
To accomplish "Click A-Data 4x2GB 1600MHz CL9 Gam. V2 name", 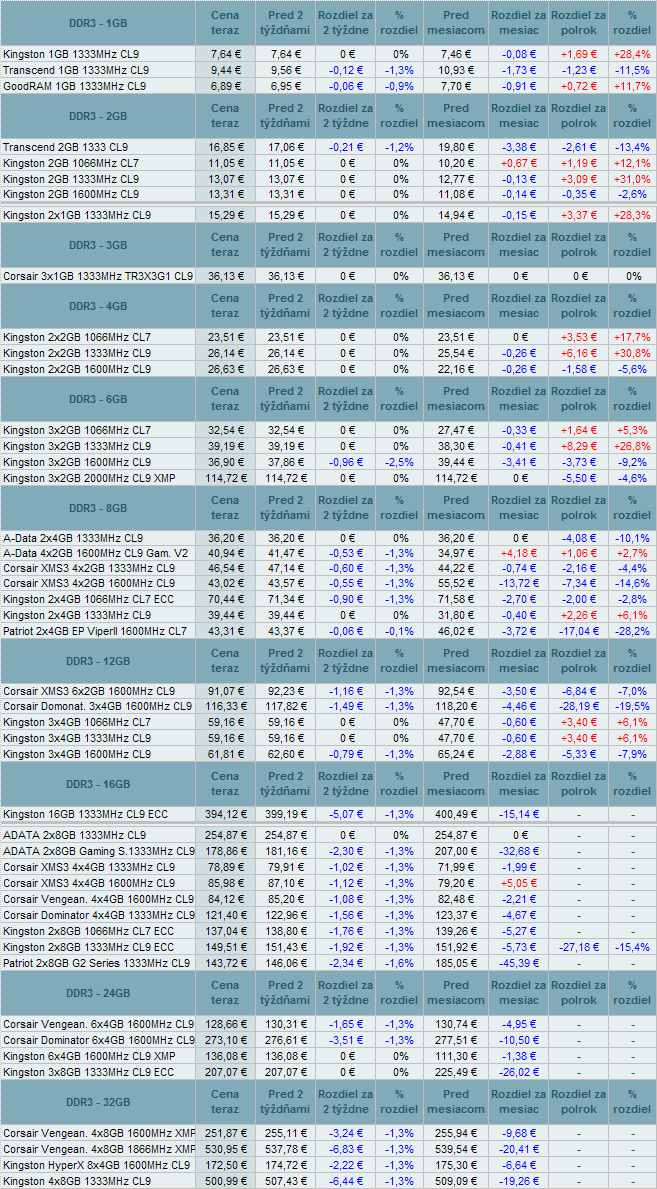I will pos(97,553).
